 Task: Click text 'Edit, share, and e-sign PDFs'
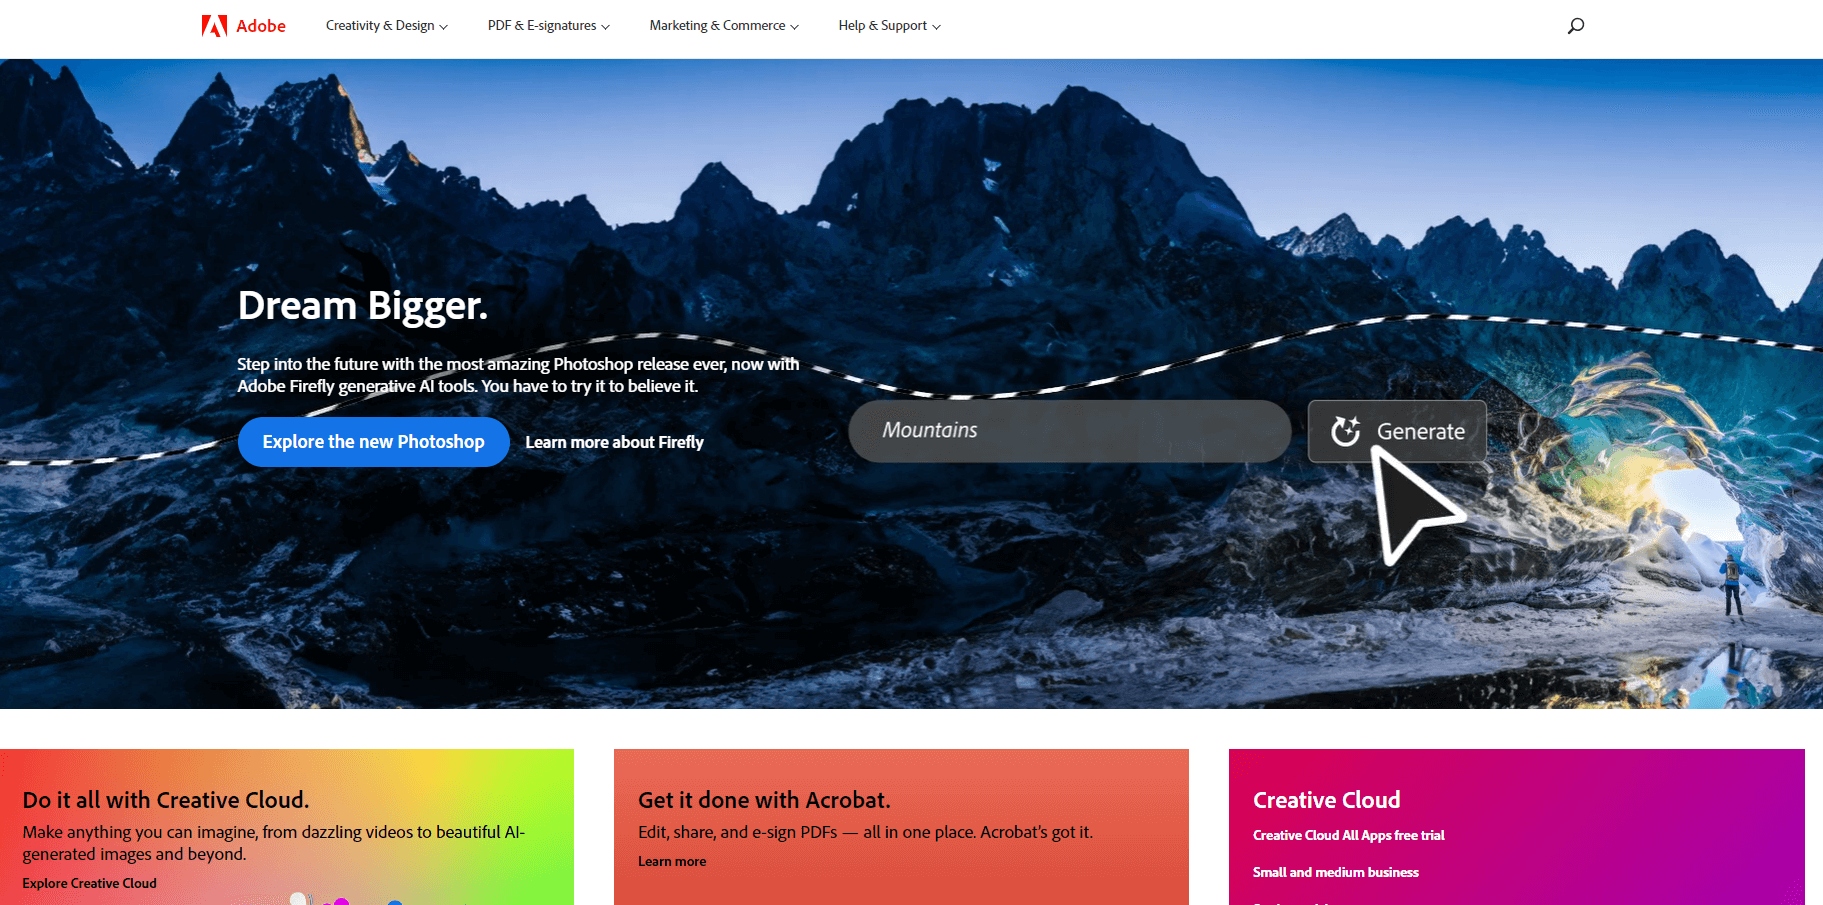point(738,832)
